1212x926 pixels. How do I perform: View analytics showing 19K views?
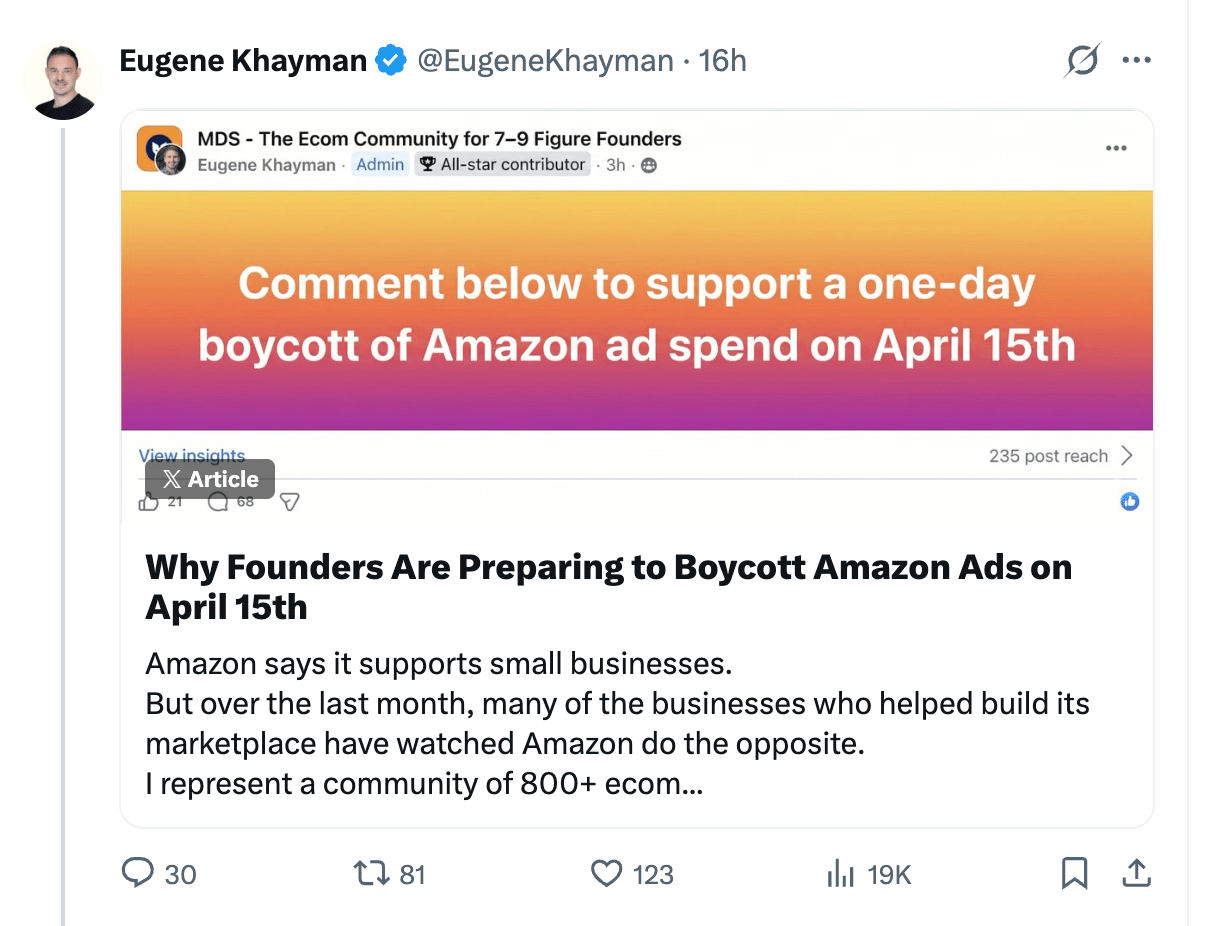pos(840,874)
